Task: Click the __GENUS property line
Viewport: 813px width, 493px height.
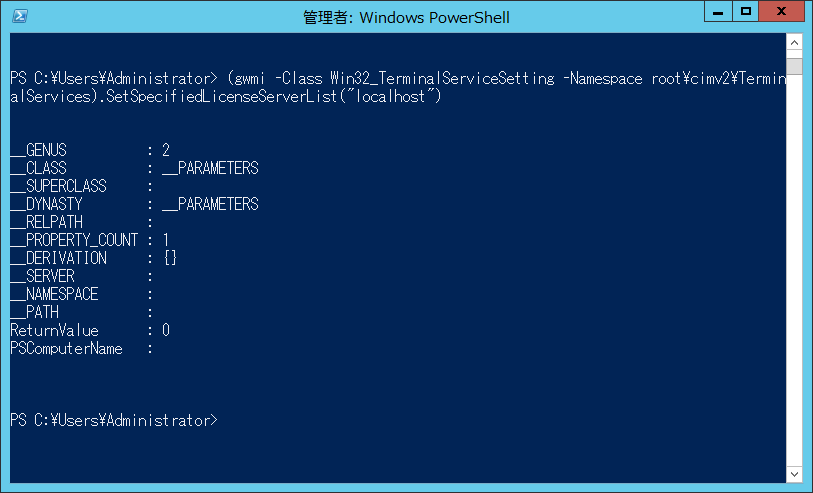Action: pos(90,150)
